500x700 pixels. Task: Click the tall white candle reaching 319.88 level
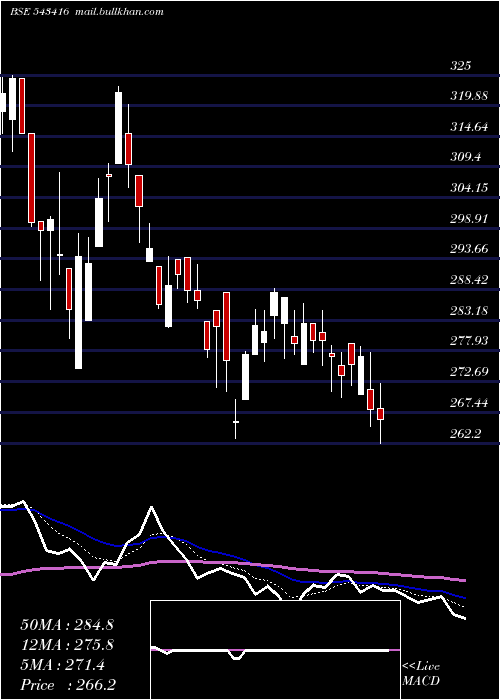tap(118, 128)
